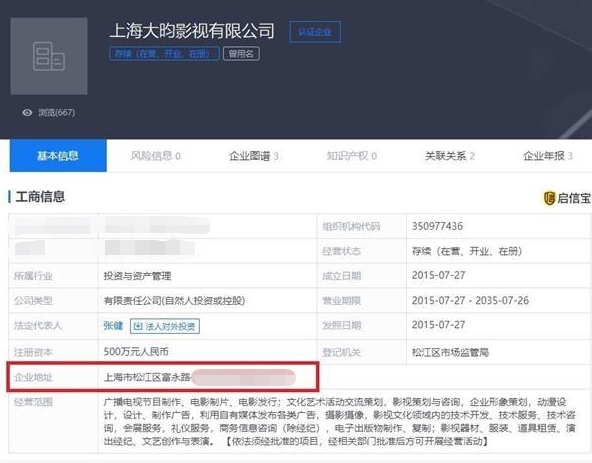Click the address 上海市松江区富永路 text
Viewport: 592px width, 463px height.
click(x=147, y=377)
